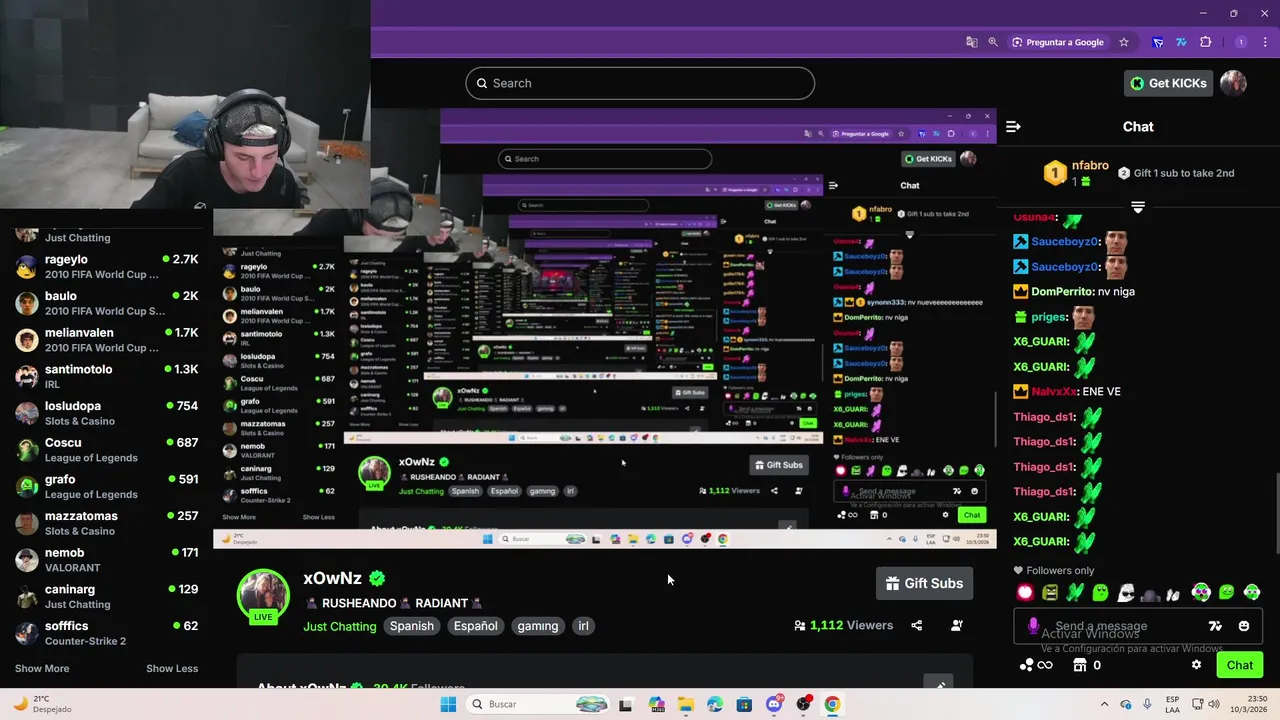Insert the red glowing circle emote

(1024, 592)
